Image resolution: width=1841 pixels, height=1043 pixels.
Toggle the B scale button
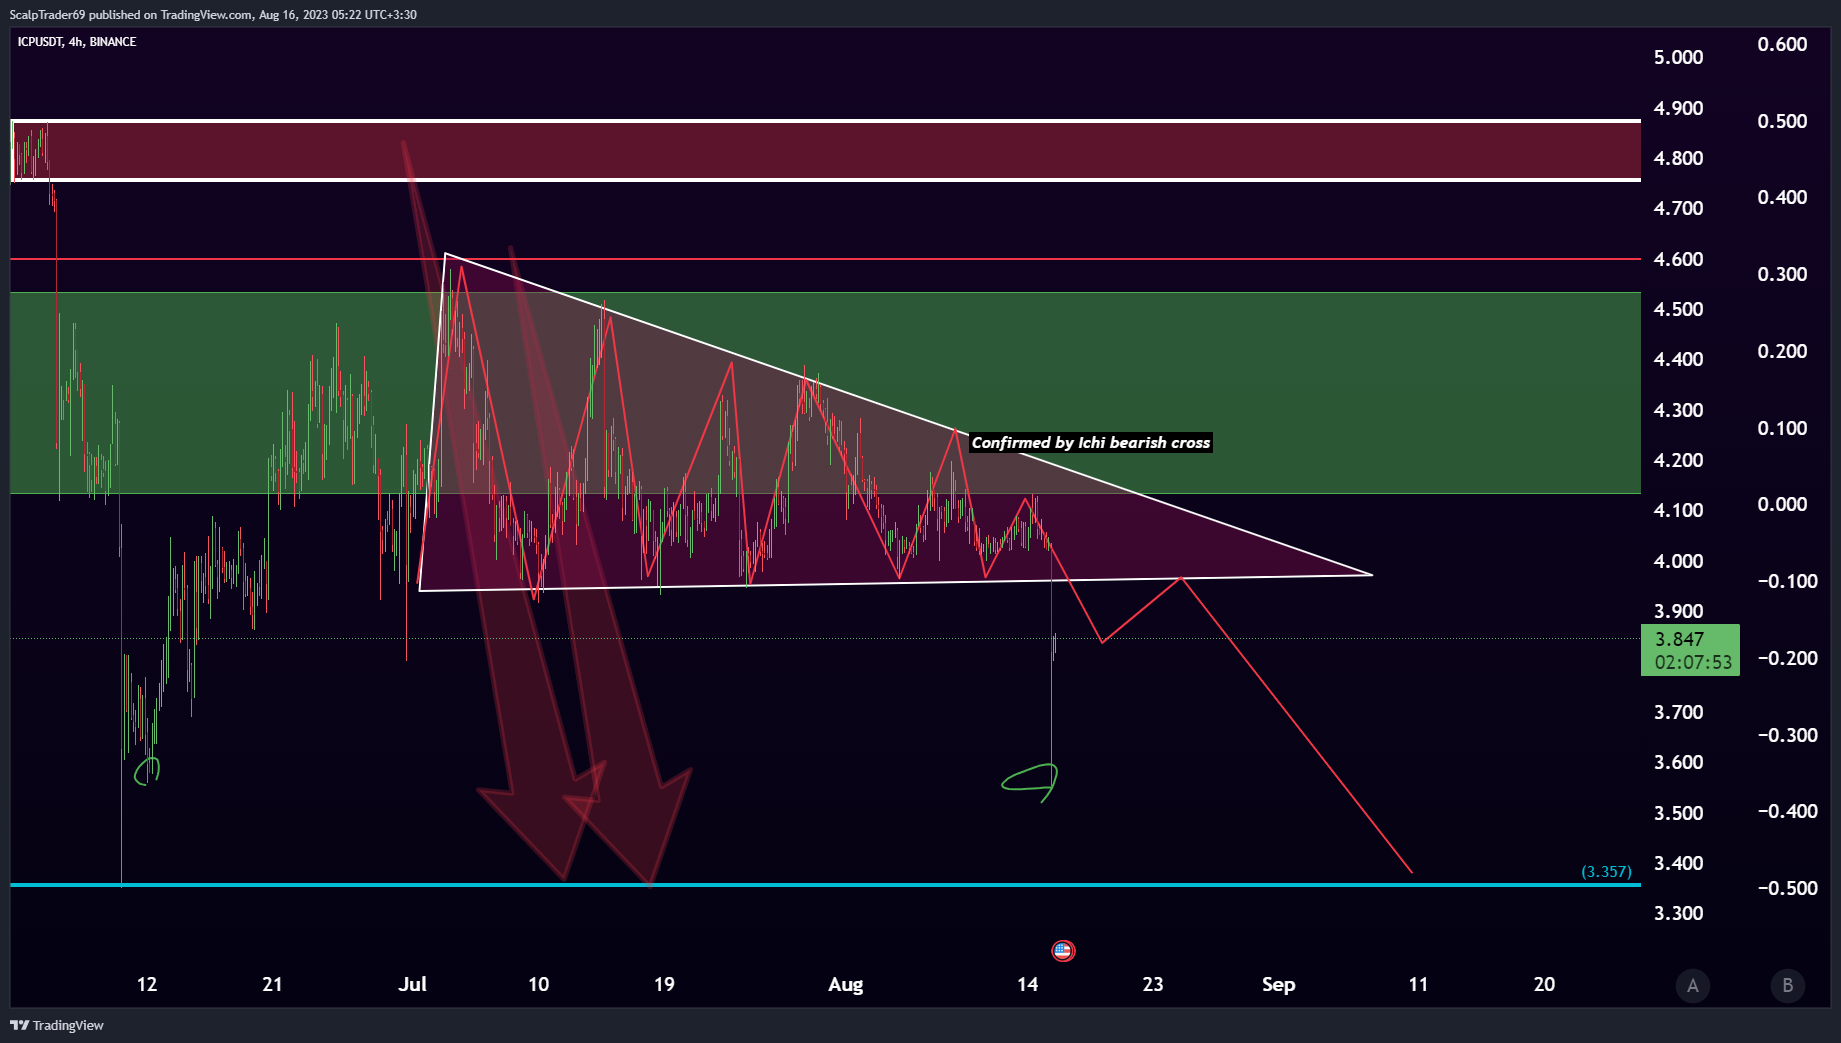(x=1787, y=985)
